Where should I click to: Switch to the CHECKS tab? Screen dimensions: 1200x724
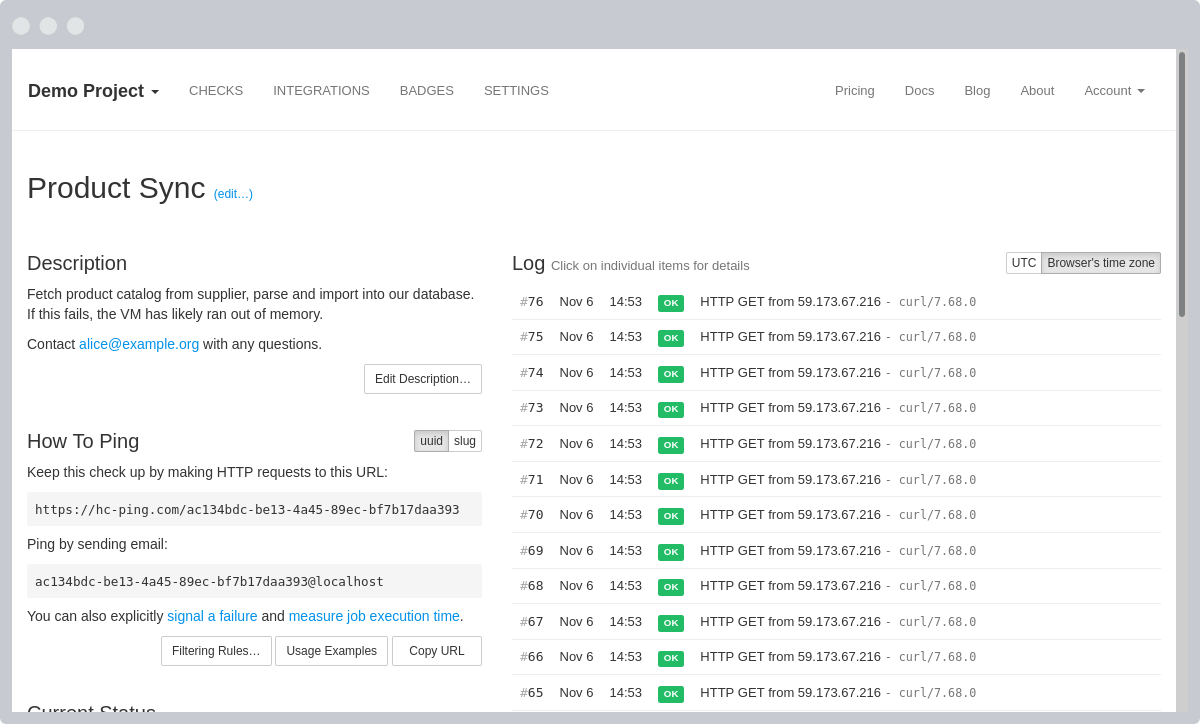(216, 91)
